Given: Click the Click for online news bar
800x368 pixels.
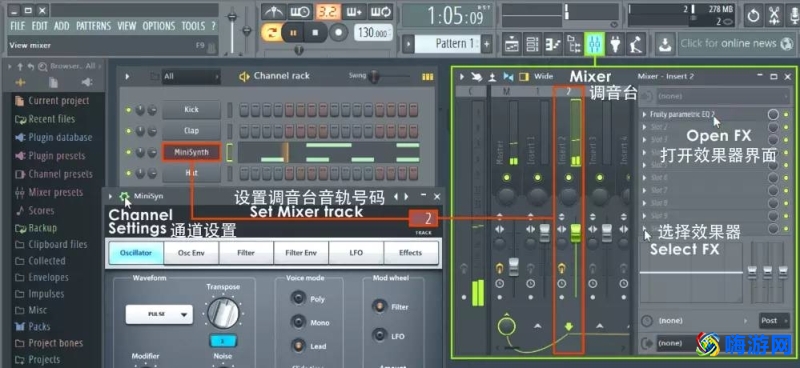Looking at the screenshot, I should [737, 44].
